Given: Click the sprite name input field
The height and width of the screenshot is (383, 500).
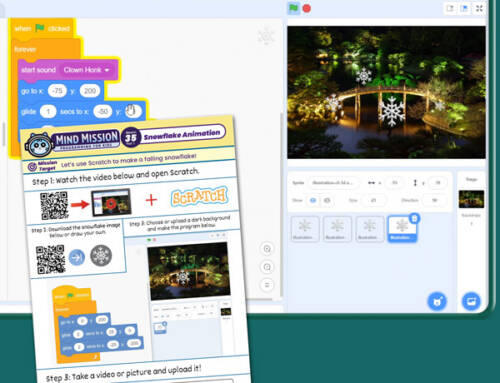Looking at the screenshot, I should 334,182.
